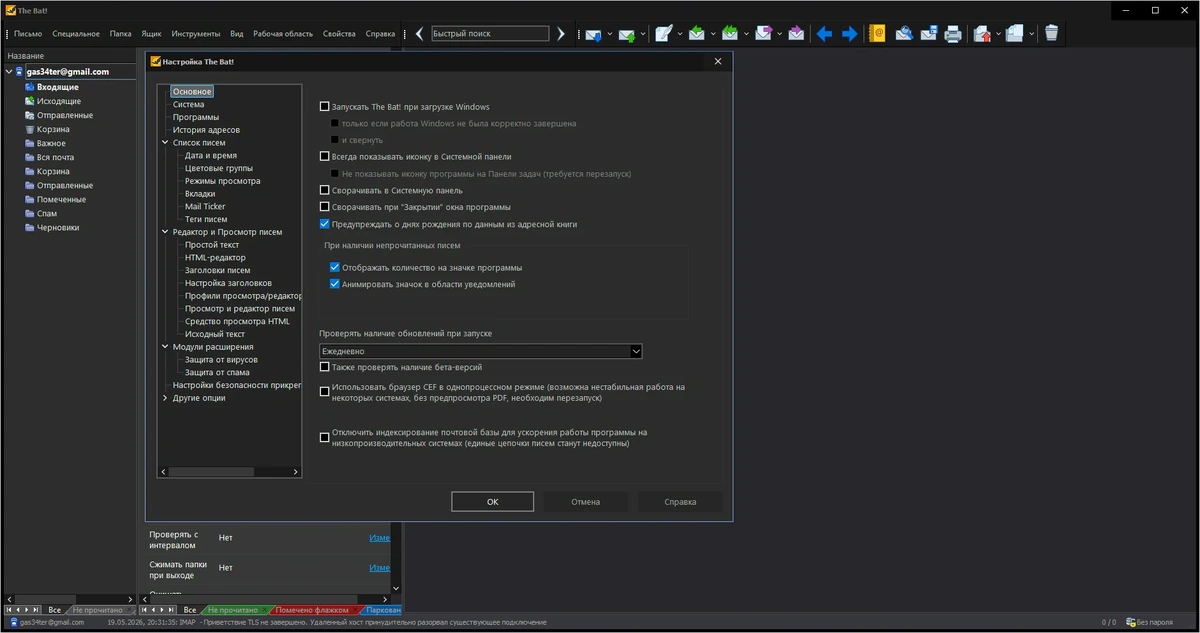Collapse 'Редактор и Просмотр писем' tree node
The width and height of the screenshot is (1200, 633).
click(x=165, y=232)
